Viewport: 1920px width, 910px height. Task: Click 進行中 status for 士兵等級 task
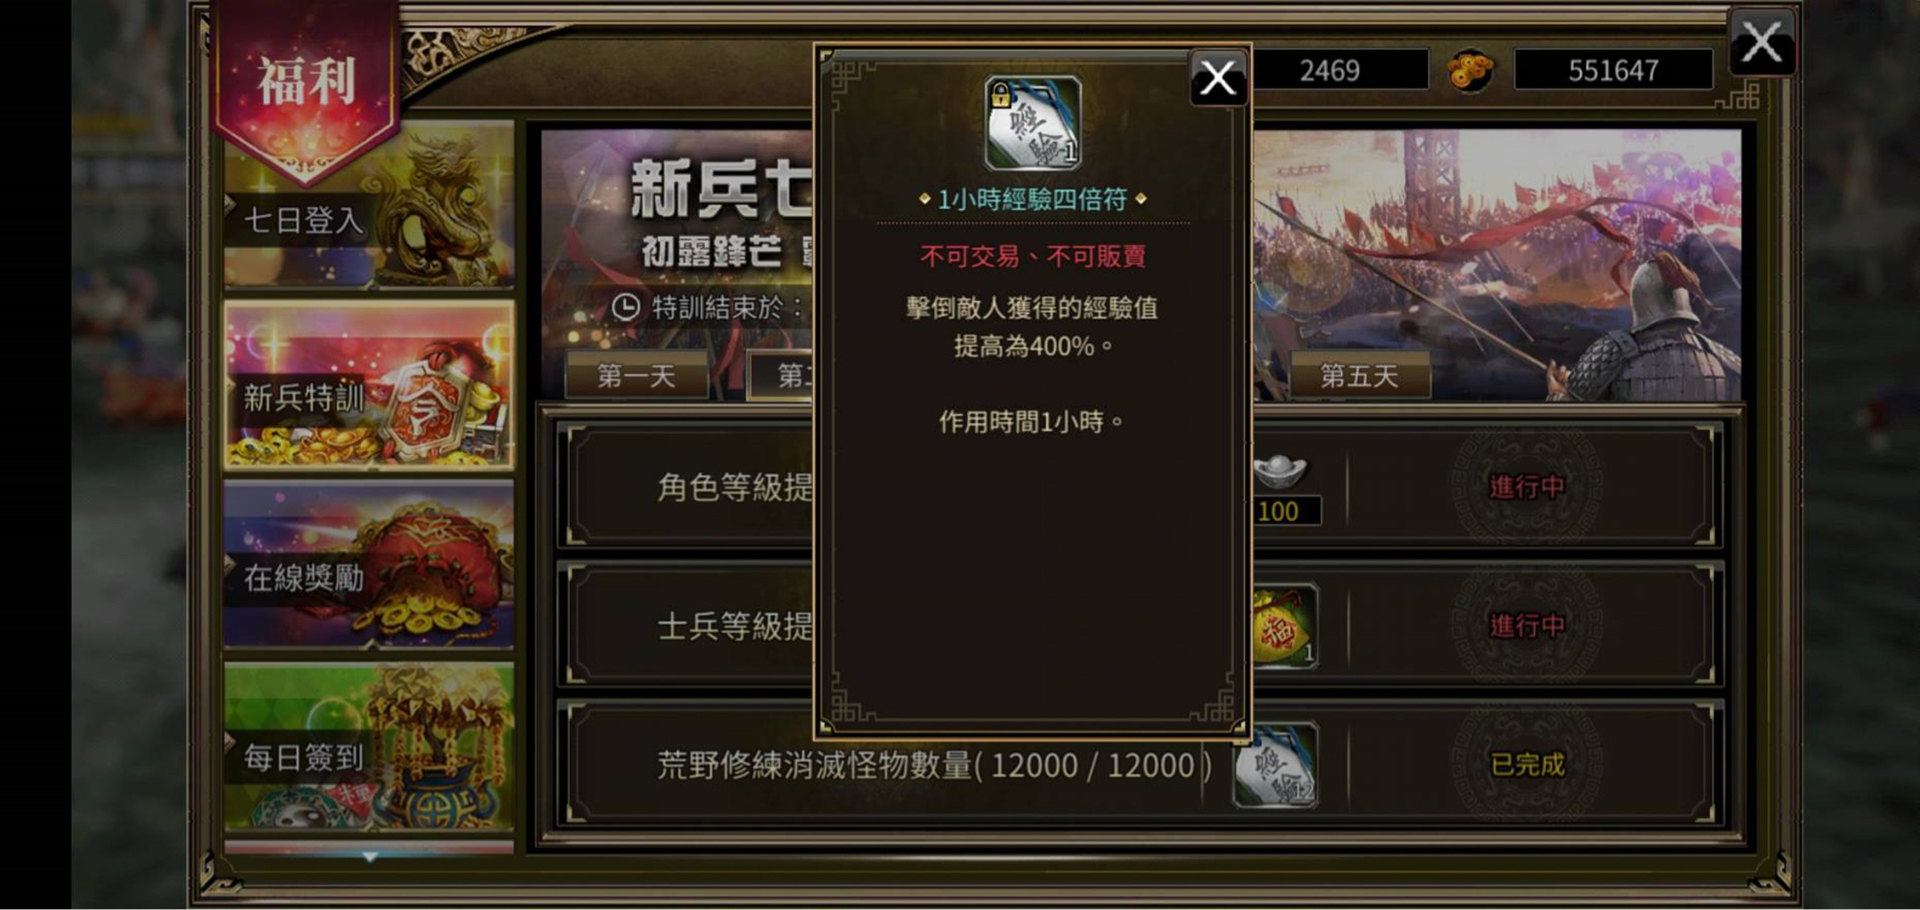[1526, 626]
